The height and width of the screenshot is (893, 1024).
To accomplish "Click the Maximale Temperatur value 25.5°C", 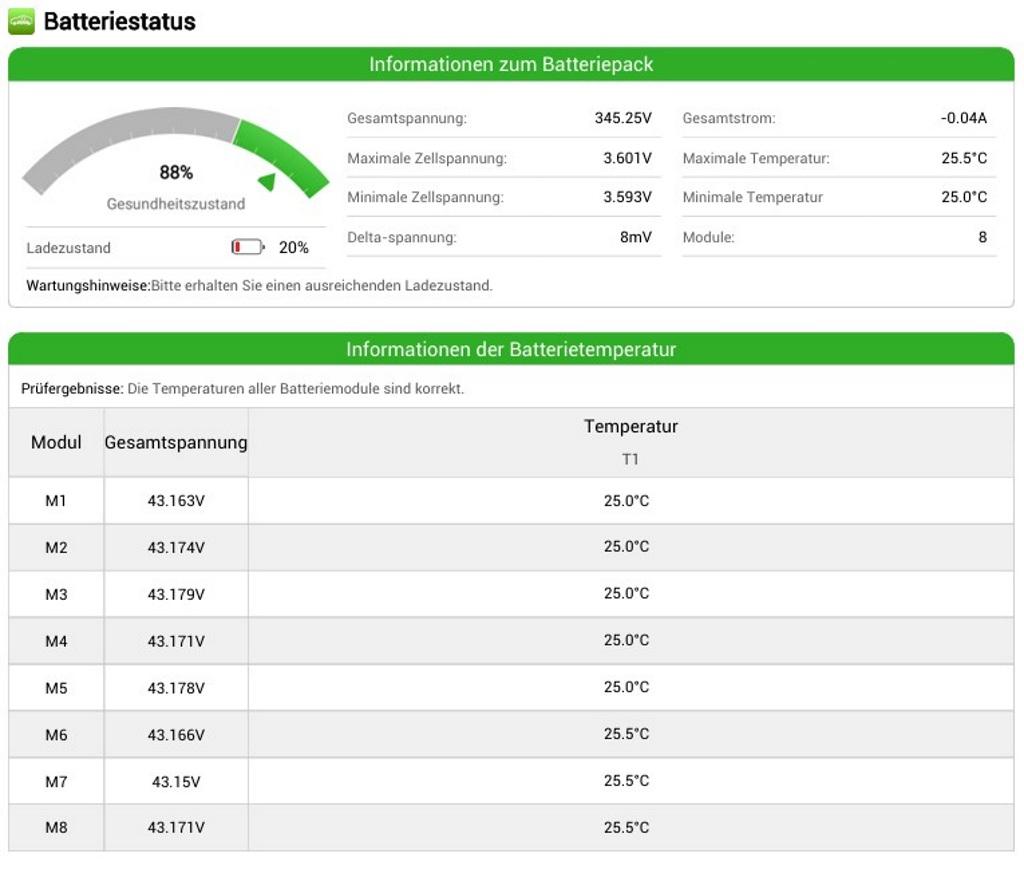I will (964, 158).
